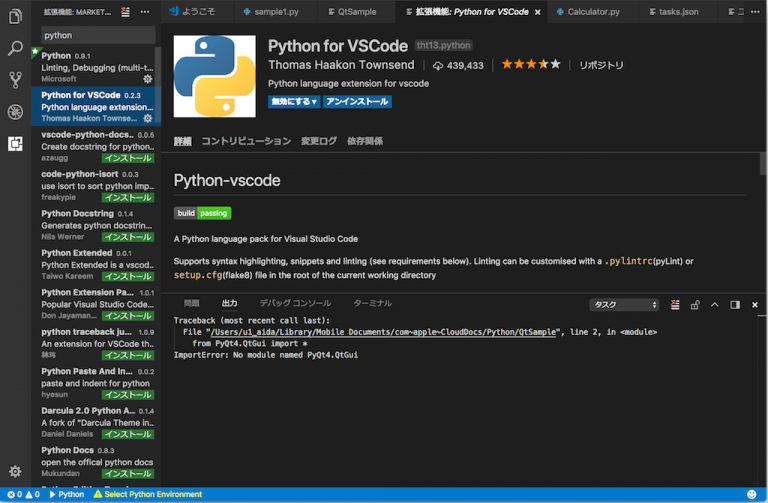Install the Python Extended extension

click(128, 276)
